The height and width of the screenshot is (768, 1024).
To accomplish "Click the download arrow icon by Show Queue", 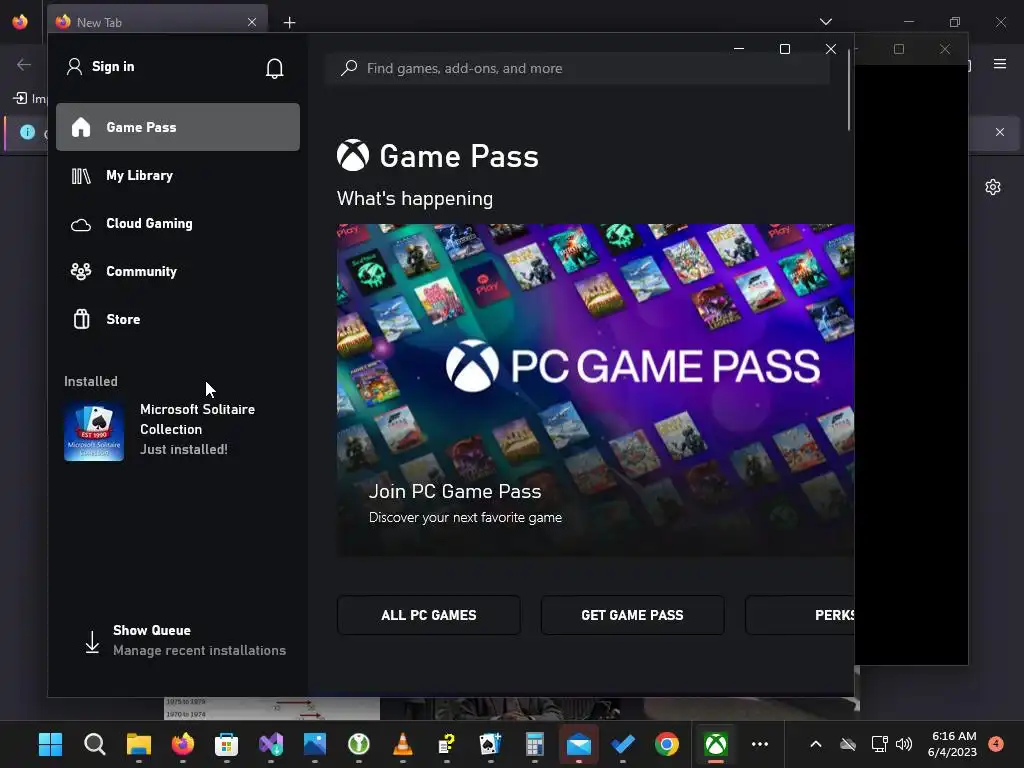I will [92, 641].
